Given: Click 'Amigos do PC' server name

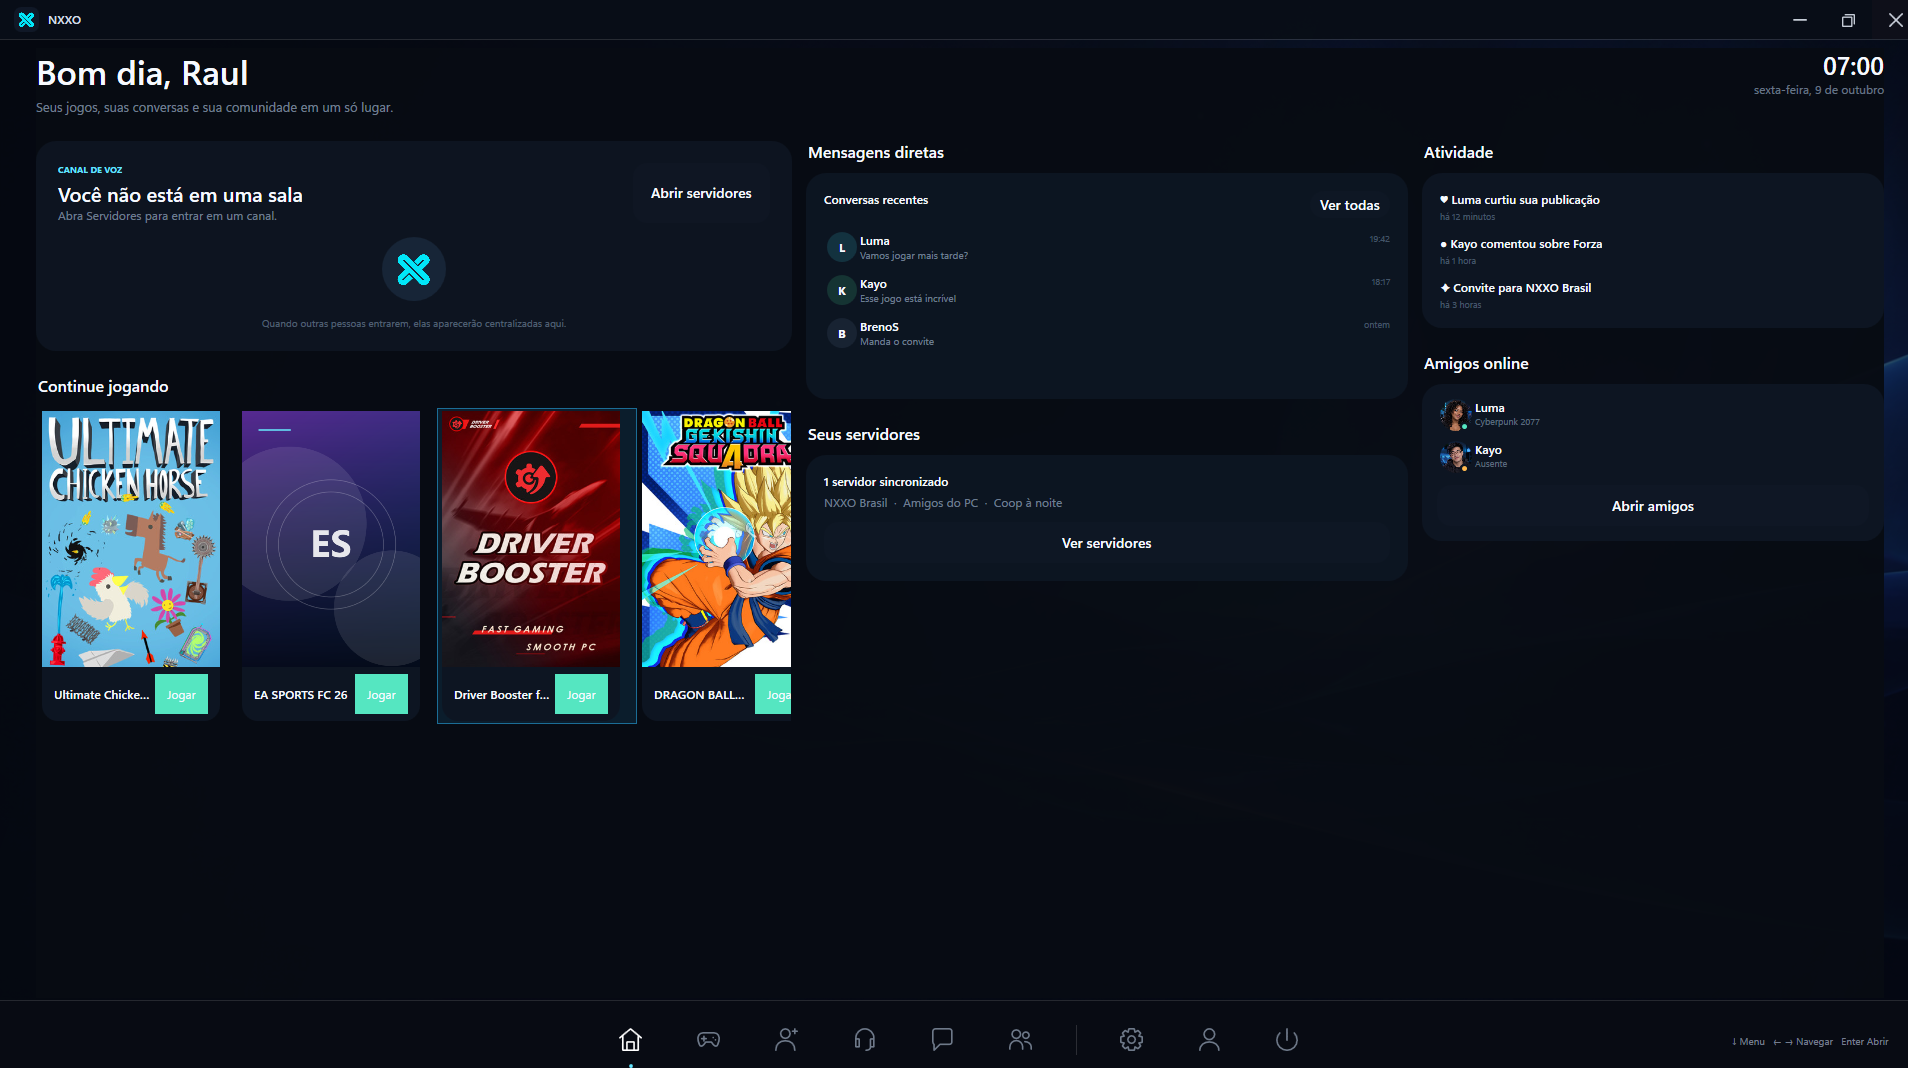Looking at the screenshot, I should 940,503.
